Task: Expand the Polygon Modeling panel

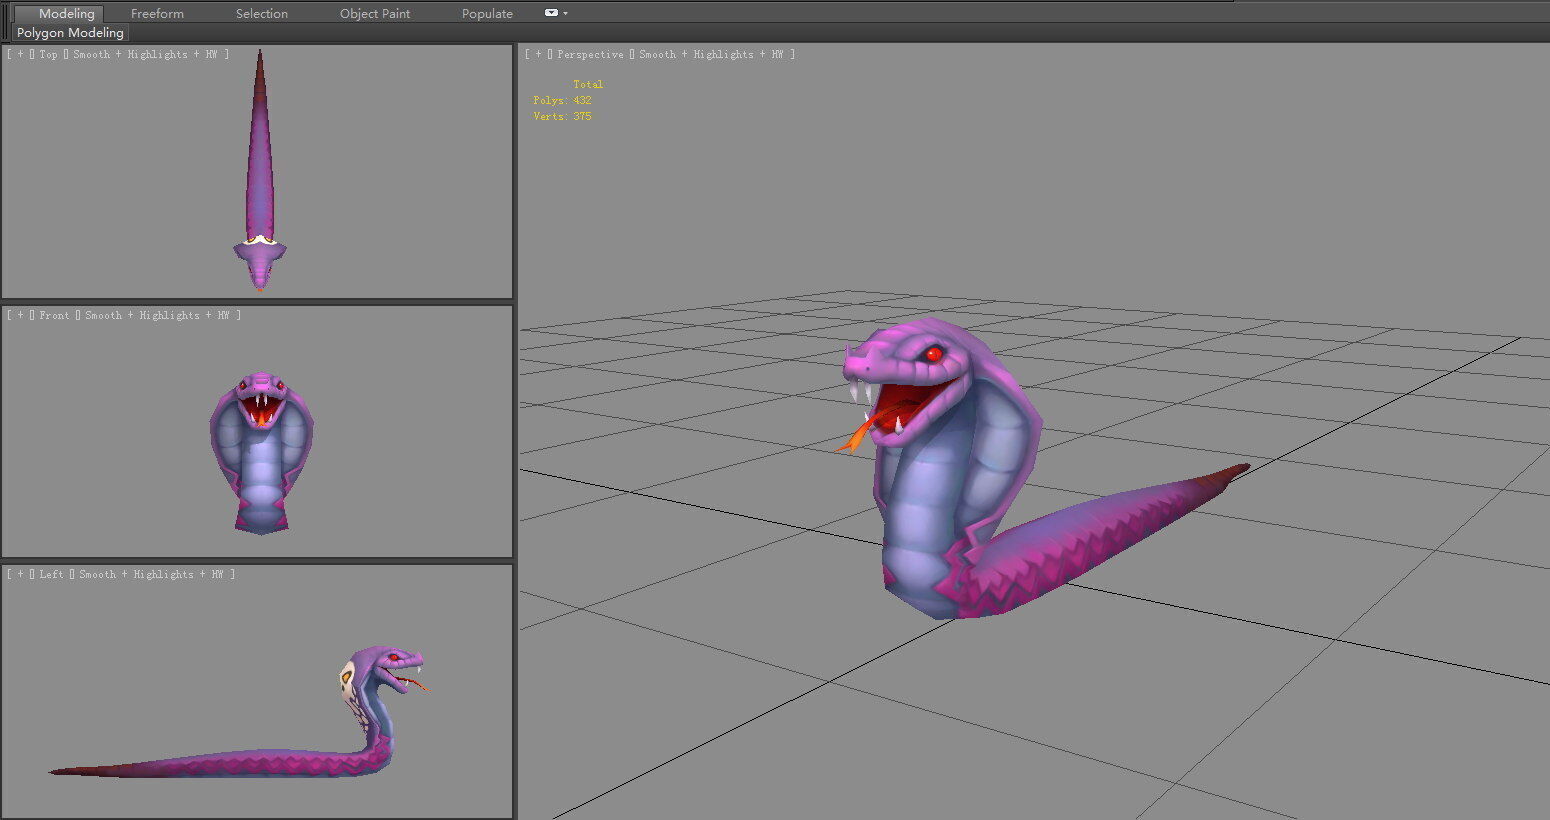Action: (70, 33)
